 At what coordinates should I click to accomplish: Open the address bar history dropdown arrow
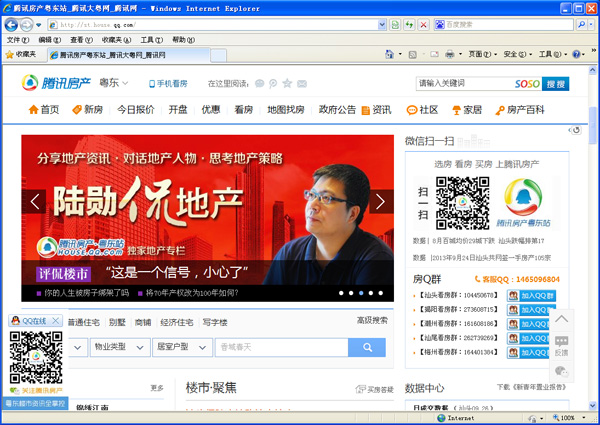click(x=382, y=25)
